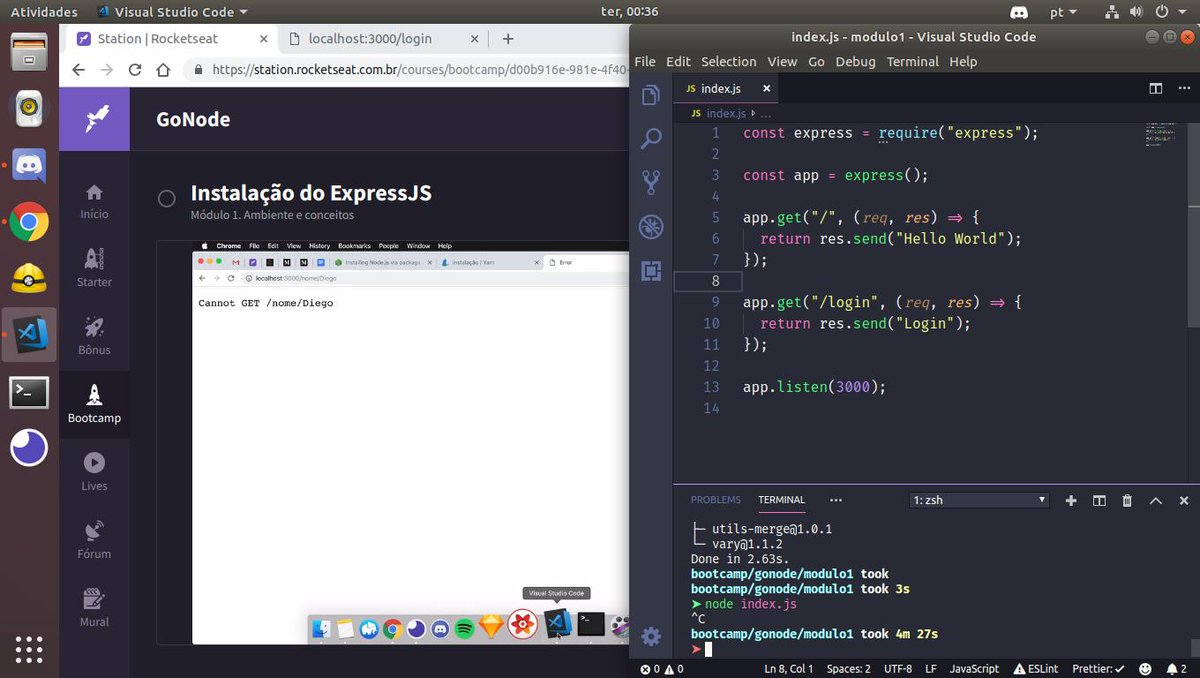Viewport: 1200px width, 678px height.
Task: Switch to the PROBLEMS panel tab
Action: point(716,500)
